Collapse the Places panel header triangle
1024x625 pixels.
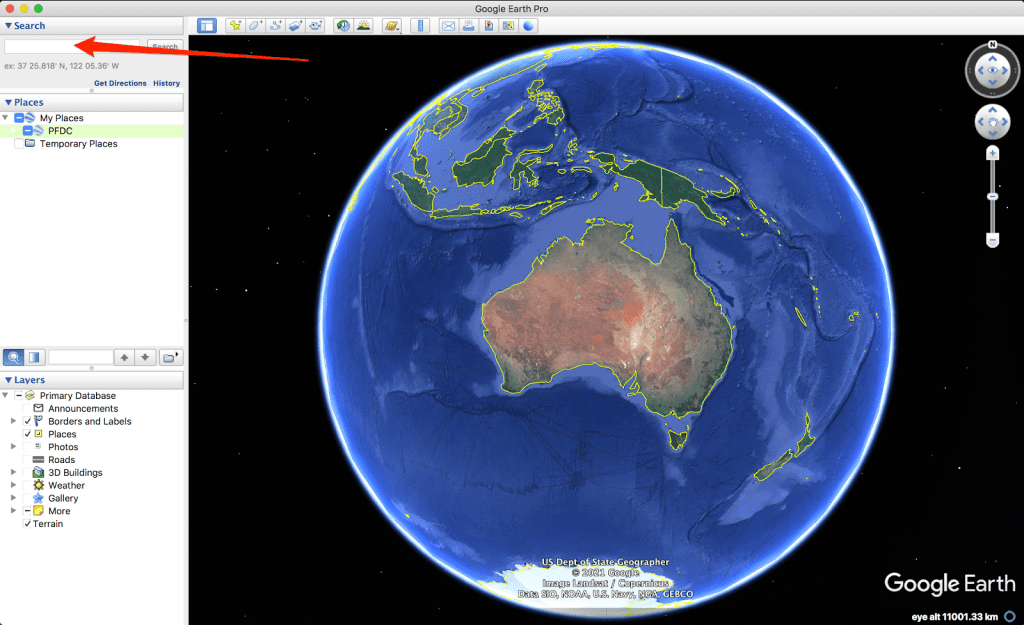point(8,103)
